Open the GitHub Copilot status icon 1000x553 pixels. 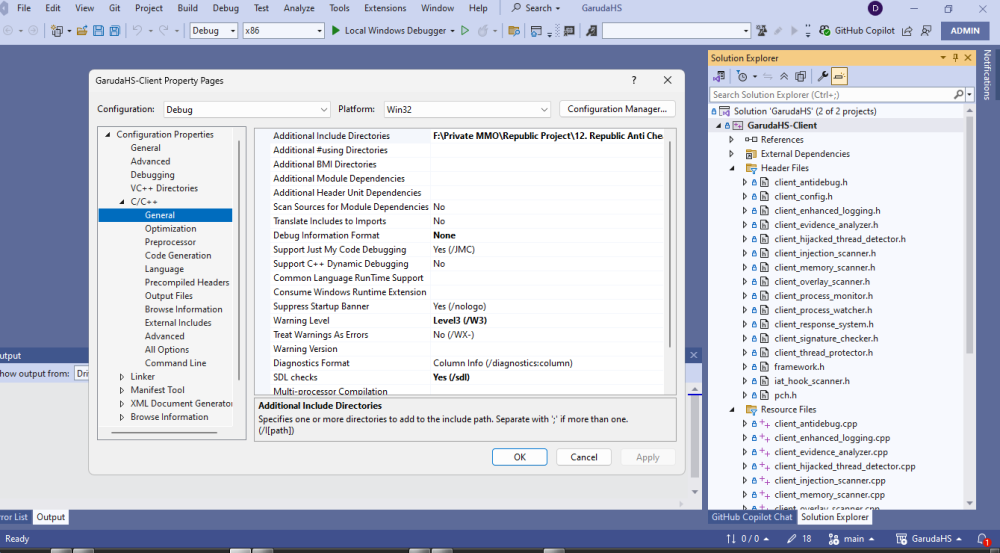[x=825, y=31]
